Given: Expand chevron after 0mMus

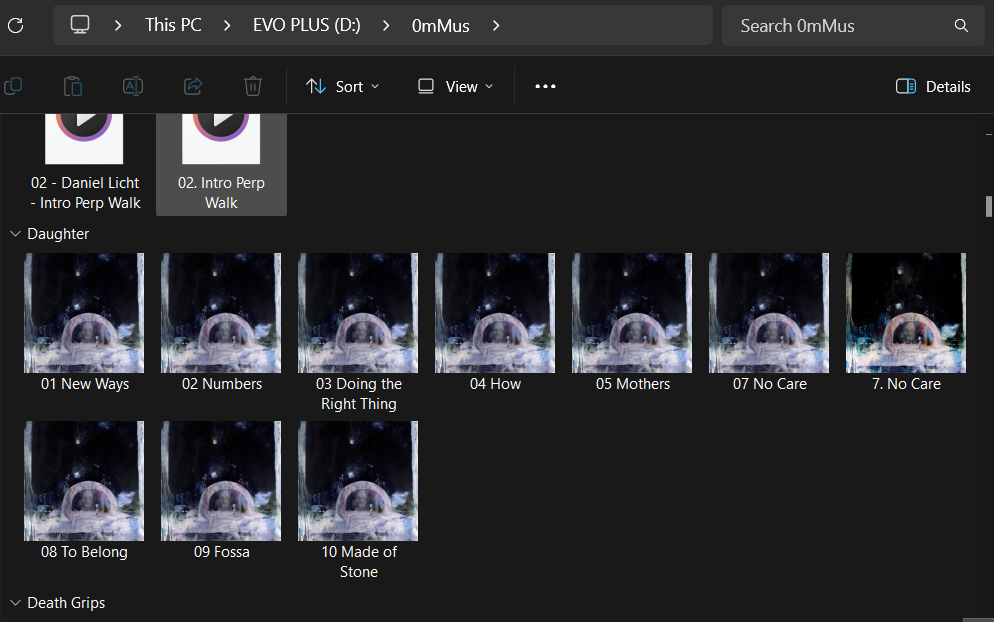Looking at the screenshot, I should click(x=496, y=25).
